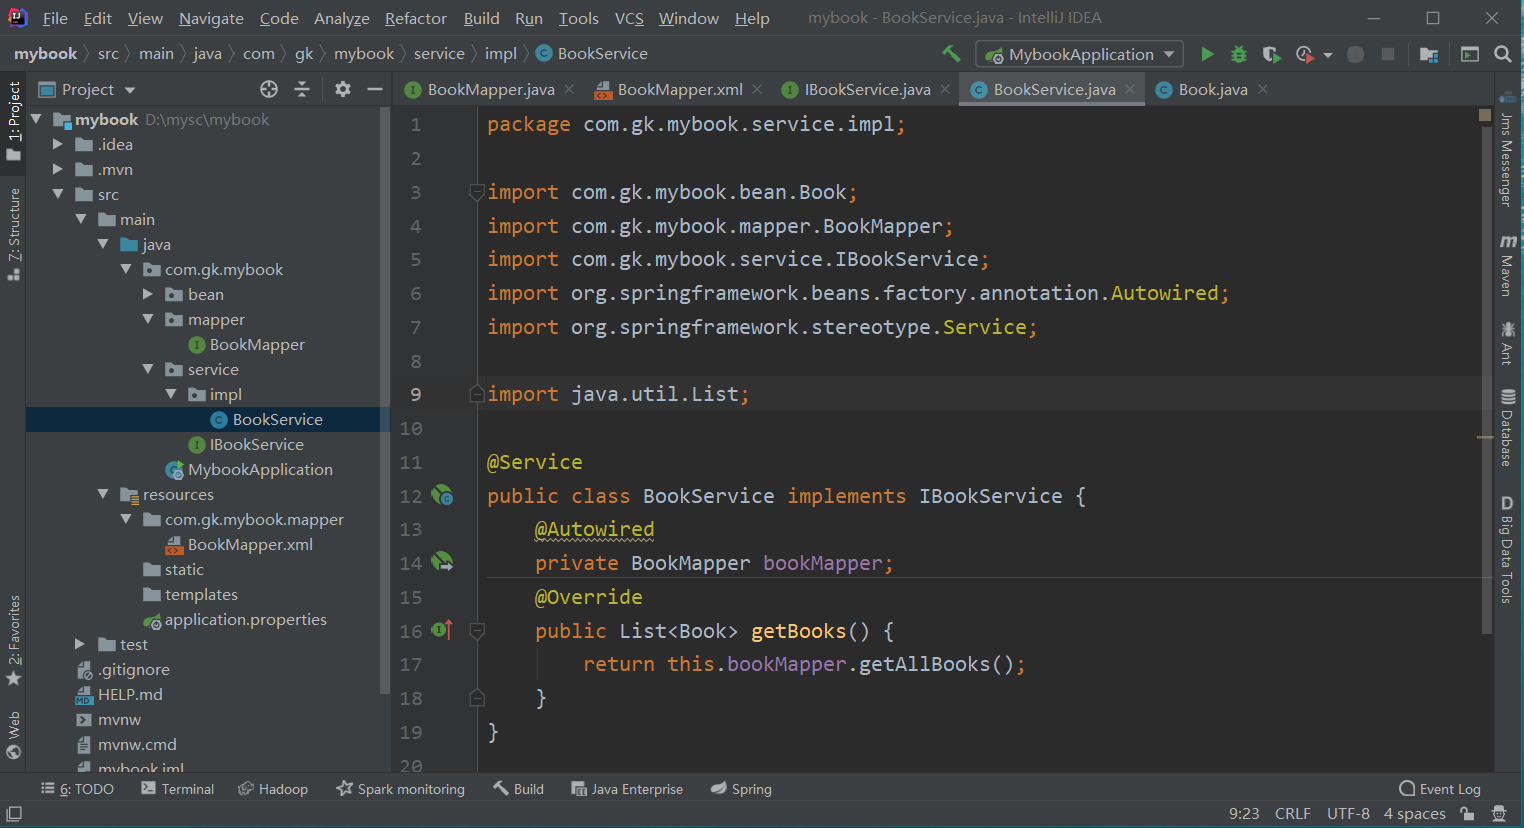Collapse the src folder
This screenshot has width=1524, height=828.
point(58,194)
